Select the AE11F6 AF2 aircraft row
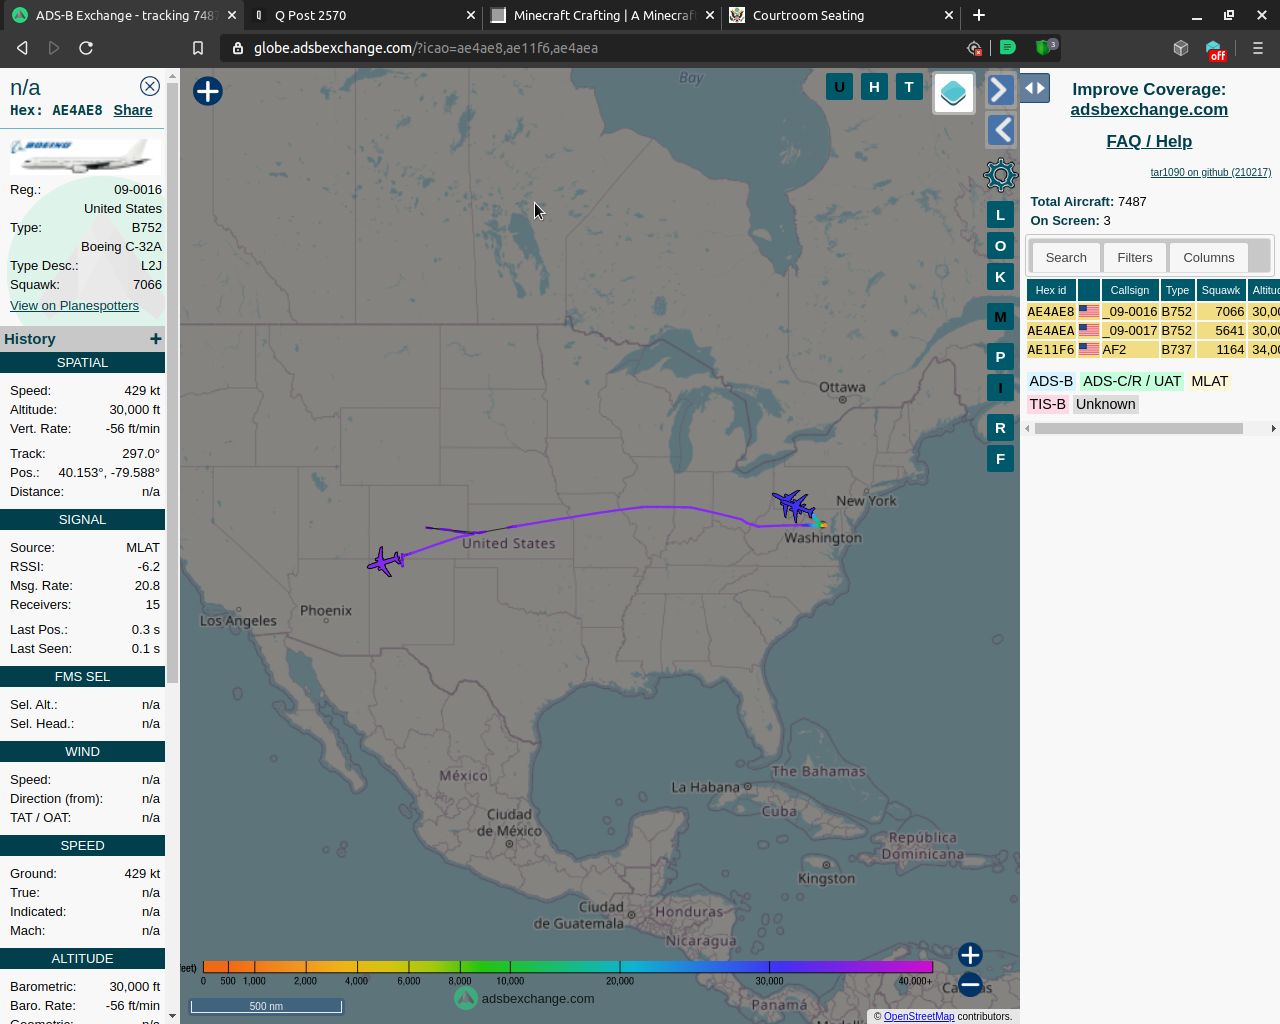This screenshot has width=1280, height=1024. click(1153, 349)
